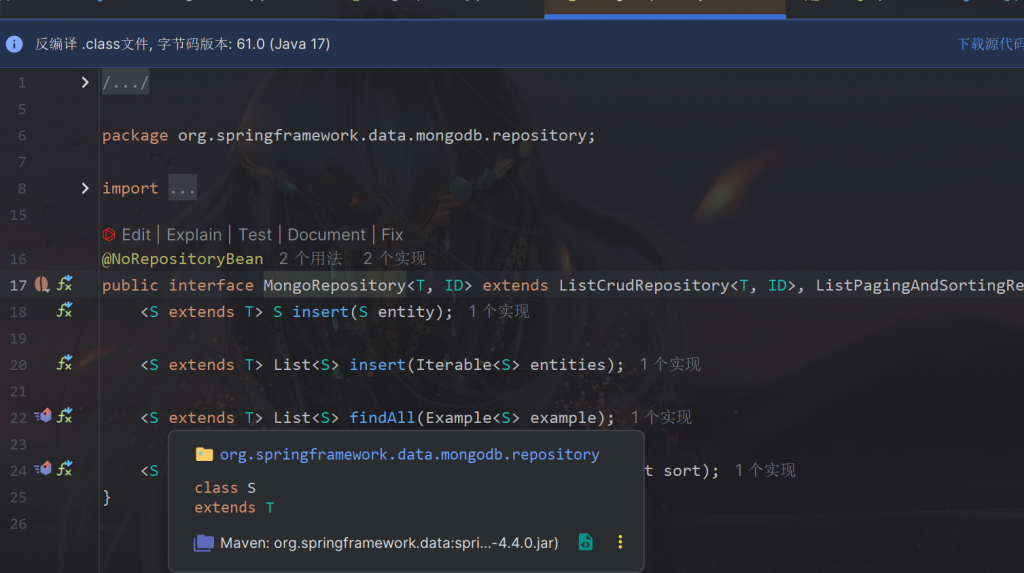
Task: Expand the folded comment block on line 1
Action: [86, 83]
